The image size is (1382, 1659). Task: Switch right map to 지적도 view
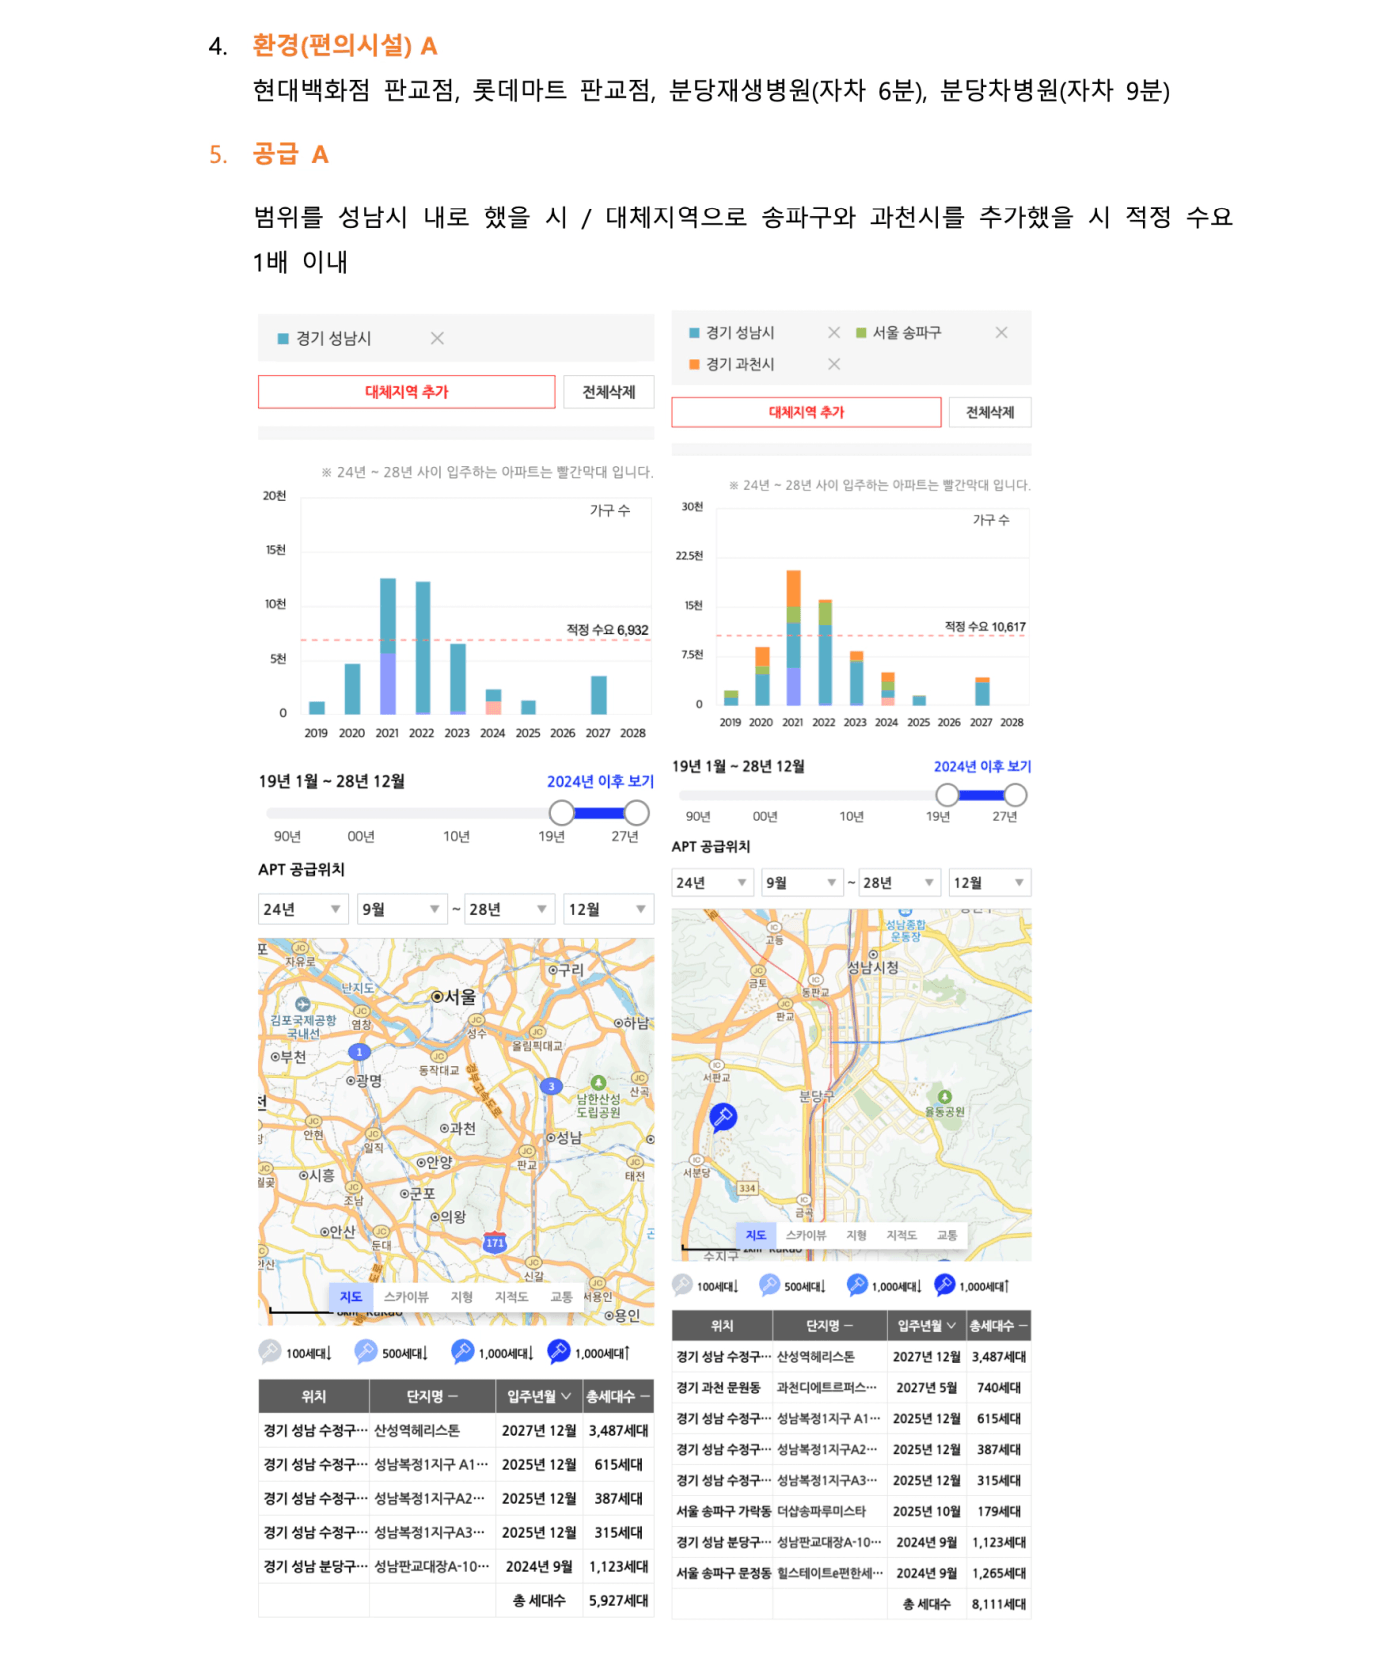point(901,1235)
